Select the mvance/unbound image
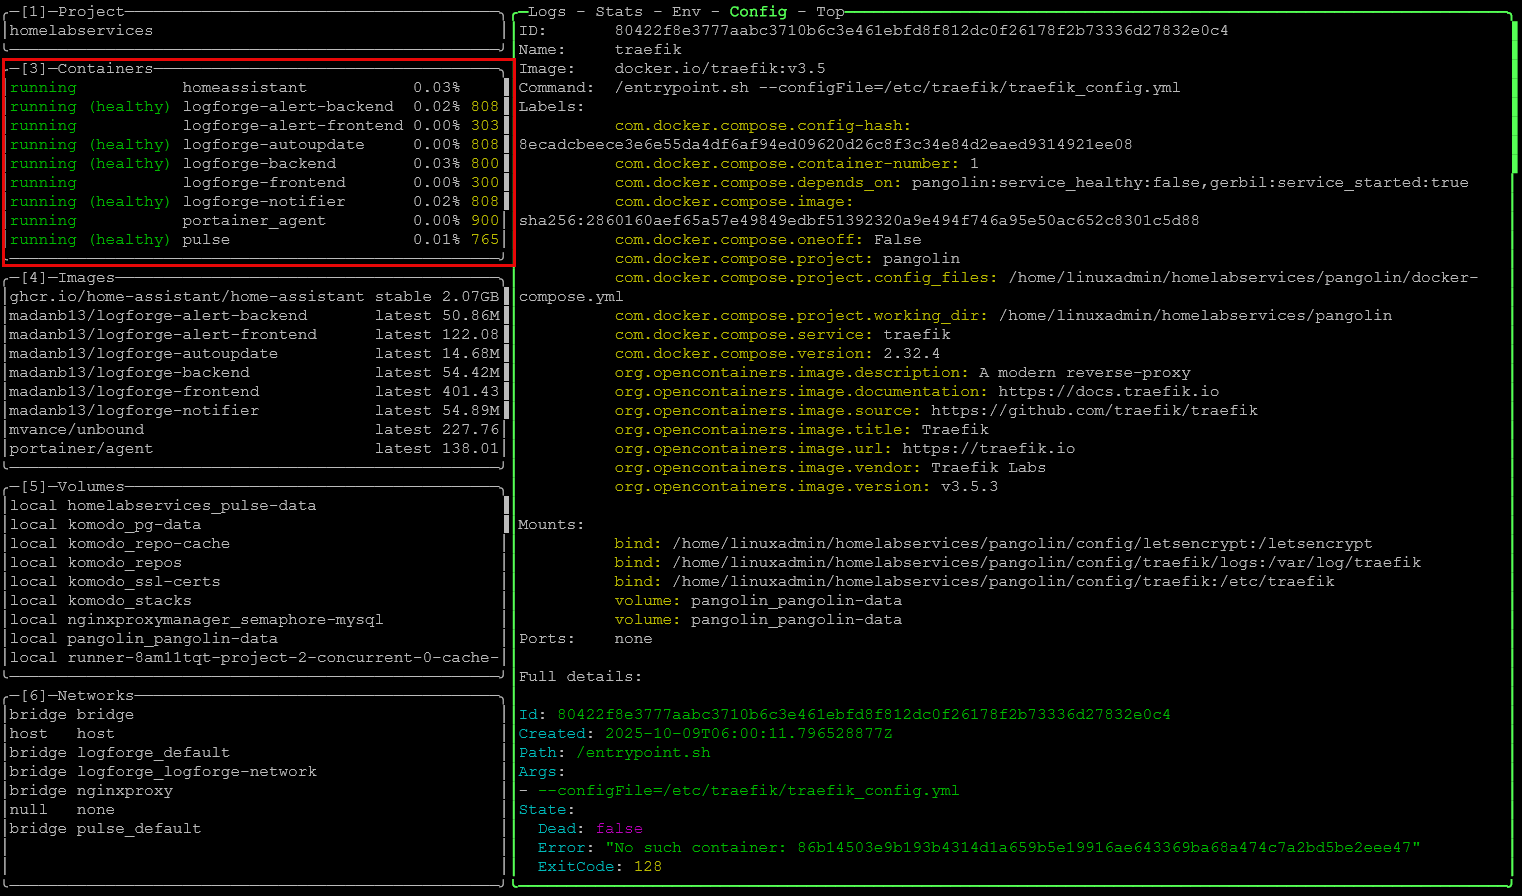Screen dimensions: 1522x896 point(254,430)
